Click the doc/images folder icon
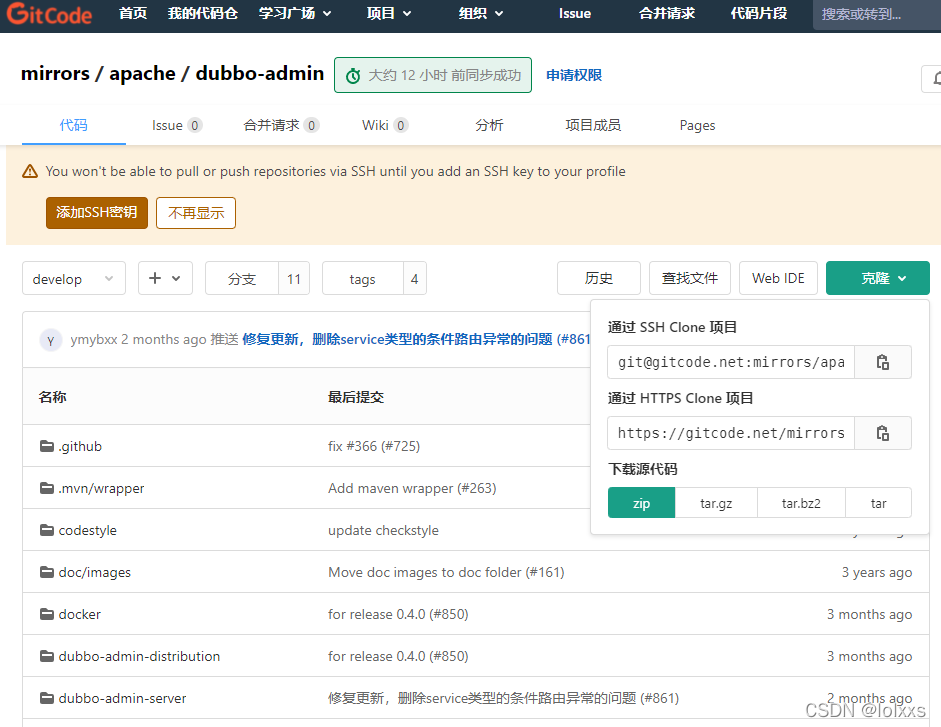This screenshot has height=727, width=941. pyautogui.click(x=47, y=572)
